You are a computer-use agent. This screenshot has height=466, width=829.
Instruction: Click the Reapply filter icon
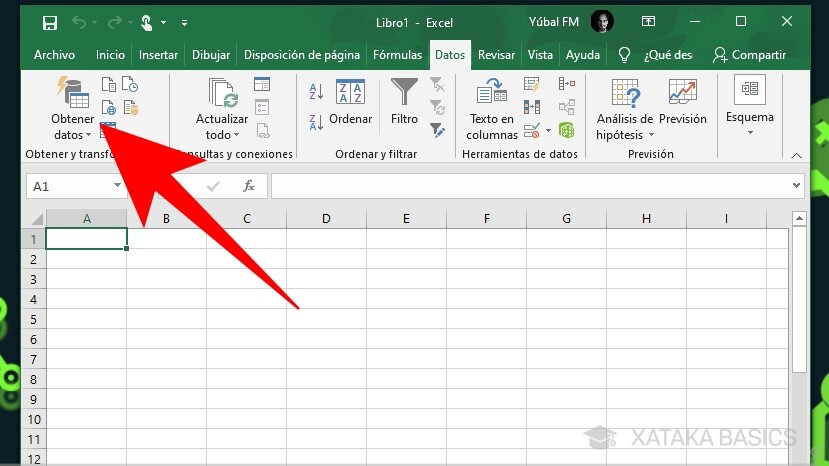pyautogui.click(x=437, y=108)
